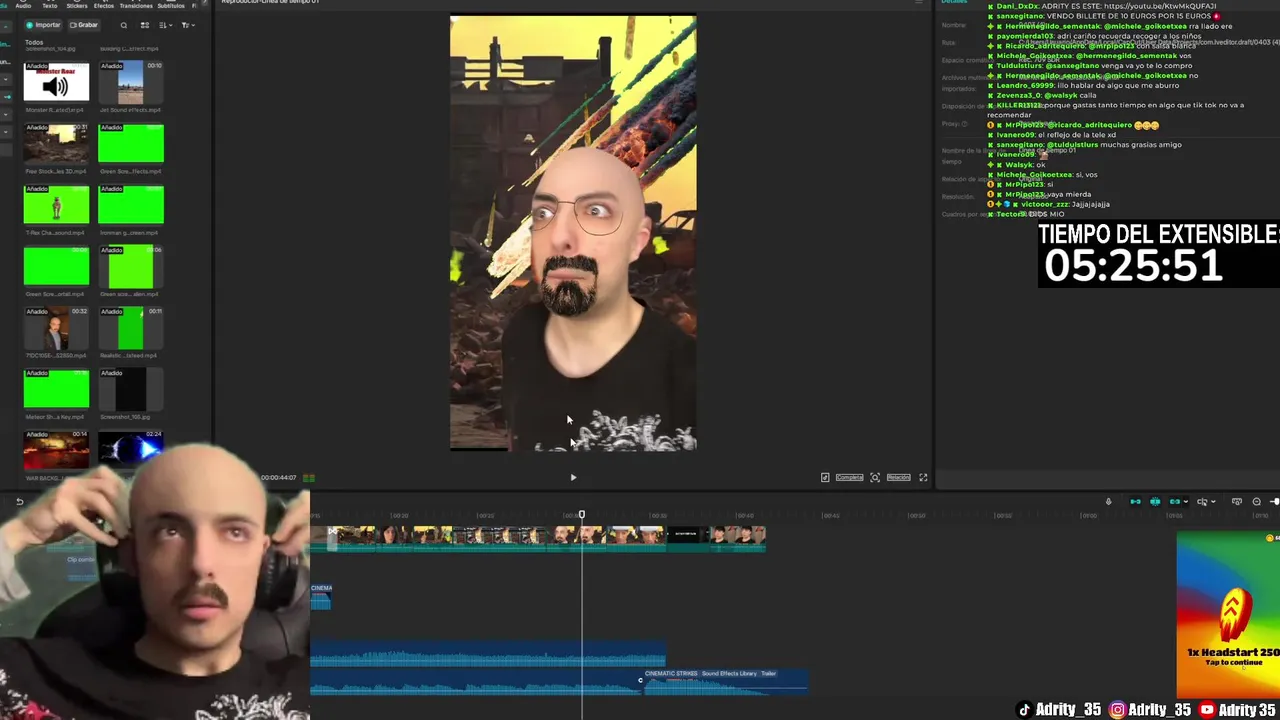Image resolution: width=1280 pixels, height=720 pixels.
Task: Switch the media grid view icon
Action: (x=145, y=25)
